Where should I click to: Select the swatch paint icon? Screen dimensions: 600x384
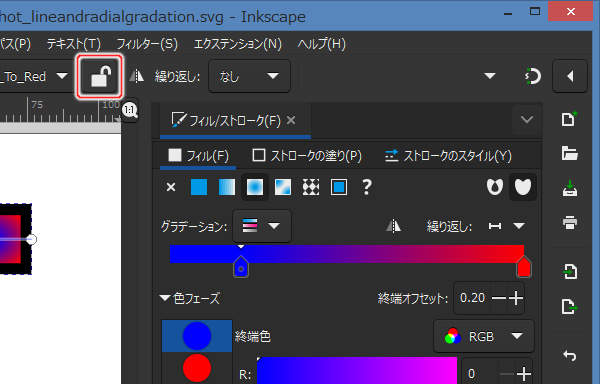(339, 187)
